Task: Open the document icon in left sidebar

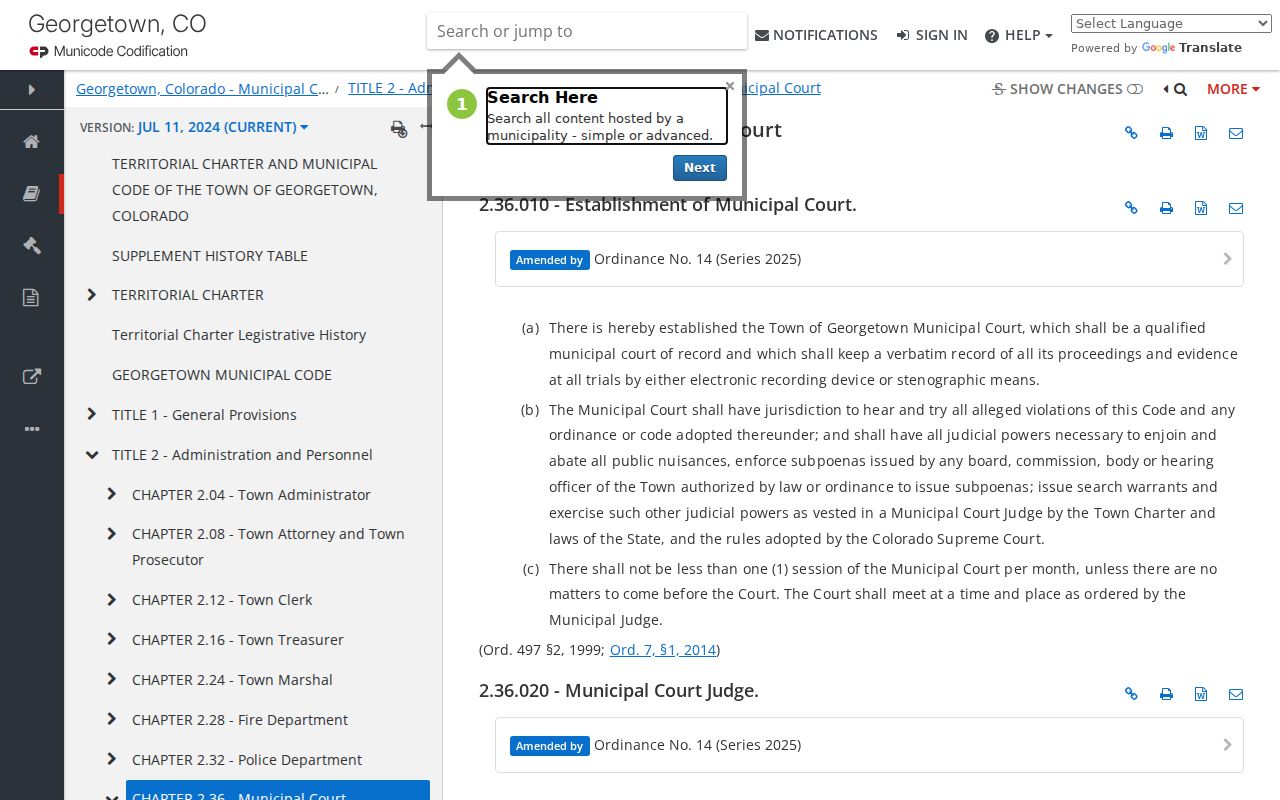Action: pos(31,298)
